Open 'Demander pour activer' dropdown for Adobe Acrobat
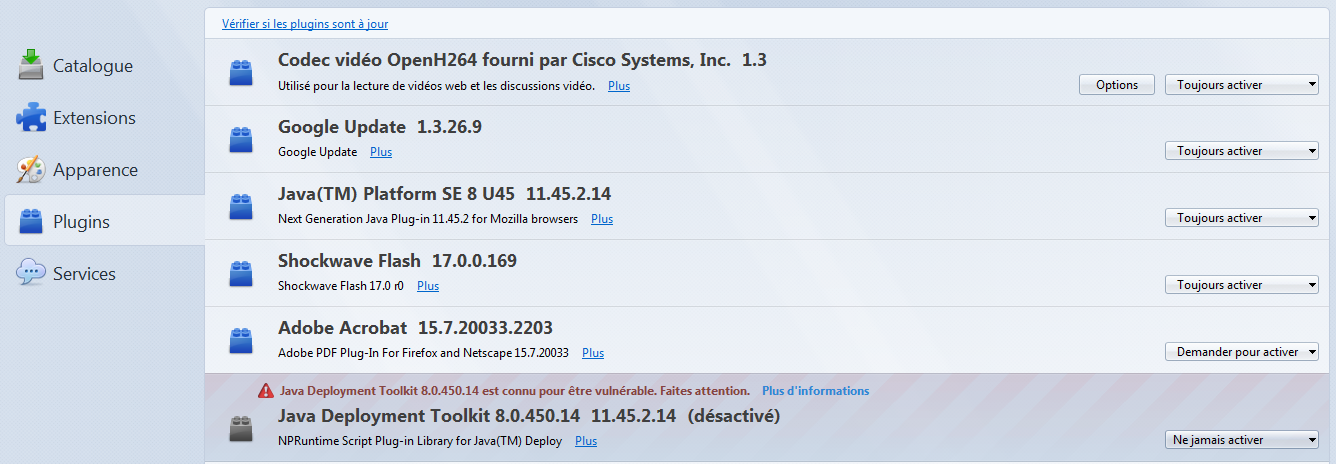 [x=1242, y=352]
